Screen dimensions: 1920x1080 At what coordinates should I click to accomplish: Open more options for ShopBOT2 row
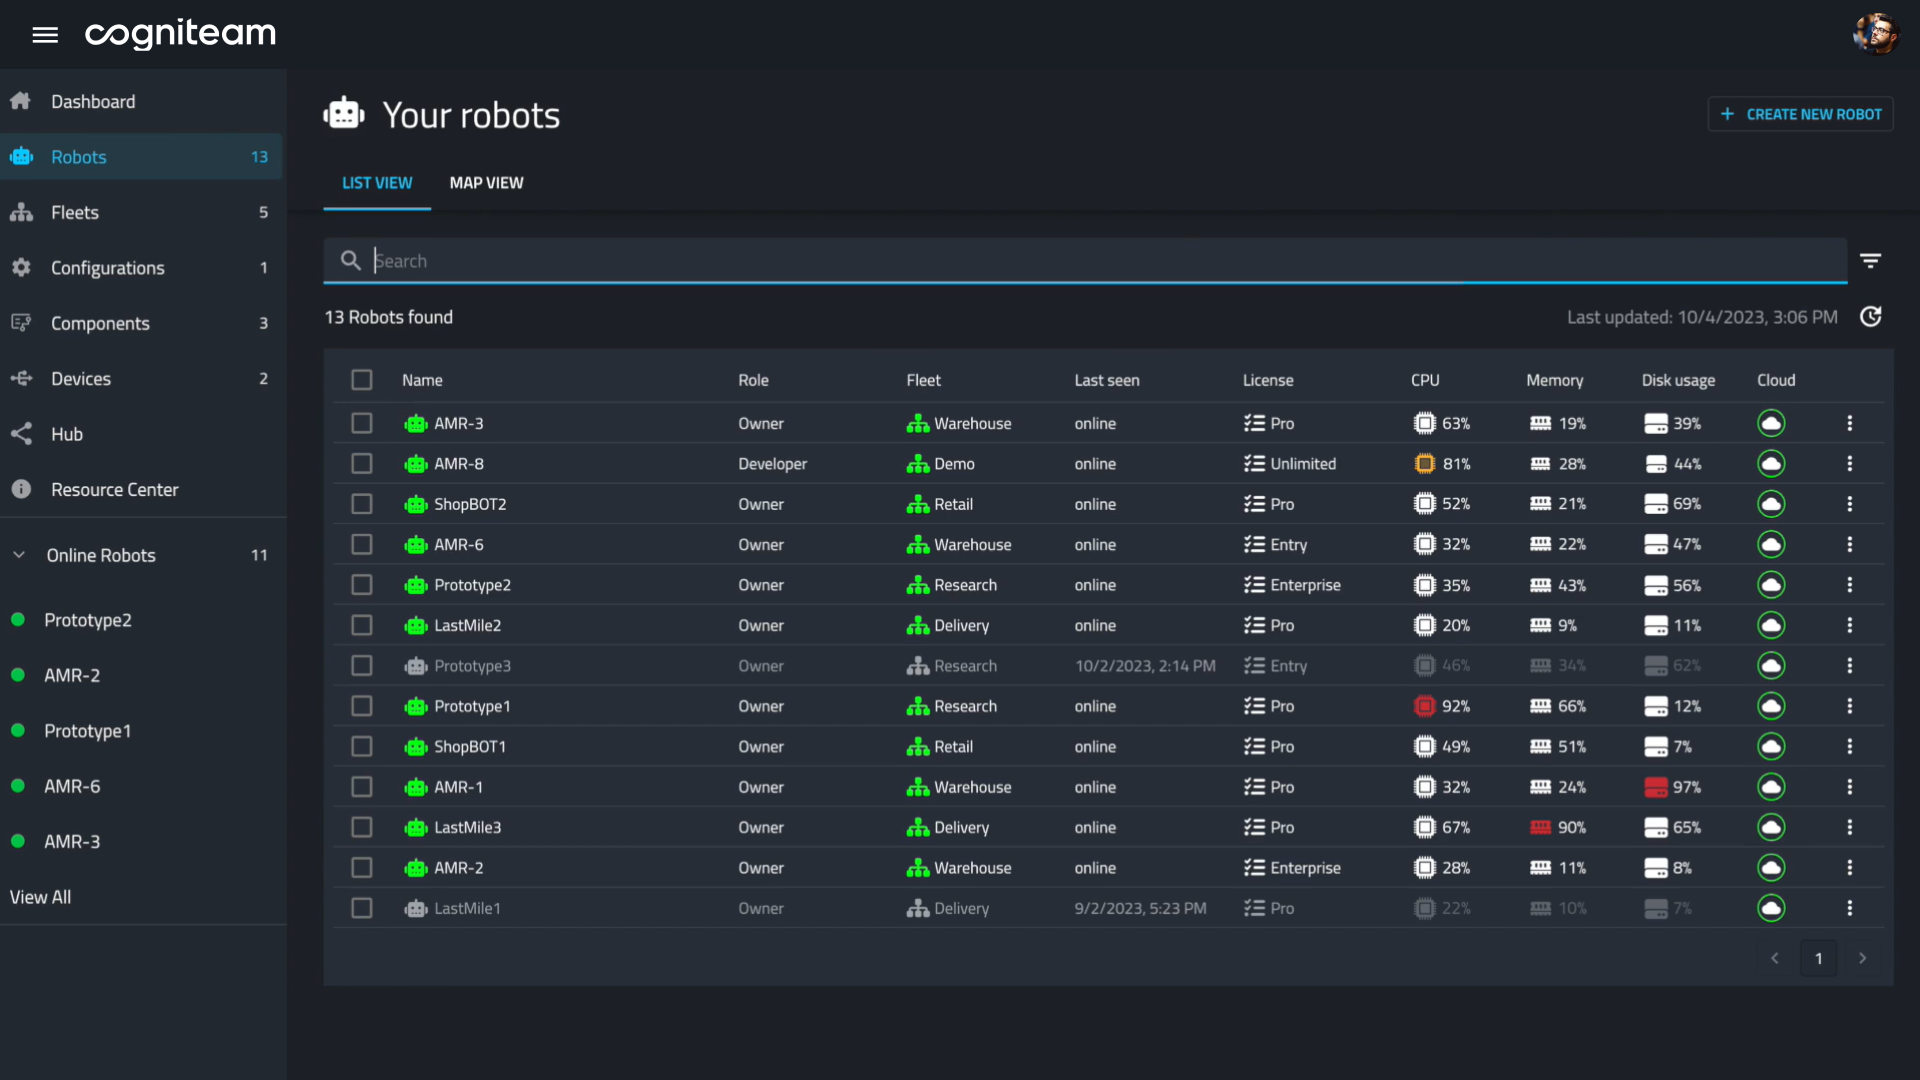1849,504
